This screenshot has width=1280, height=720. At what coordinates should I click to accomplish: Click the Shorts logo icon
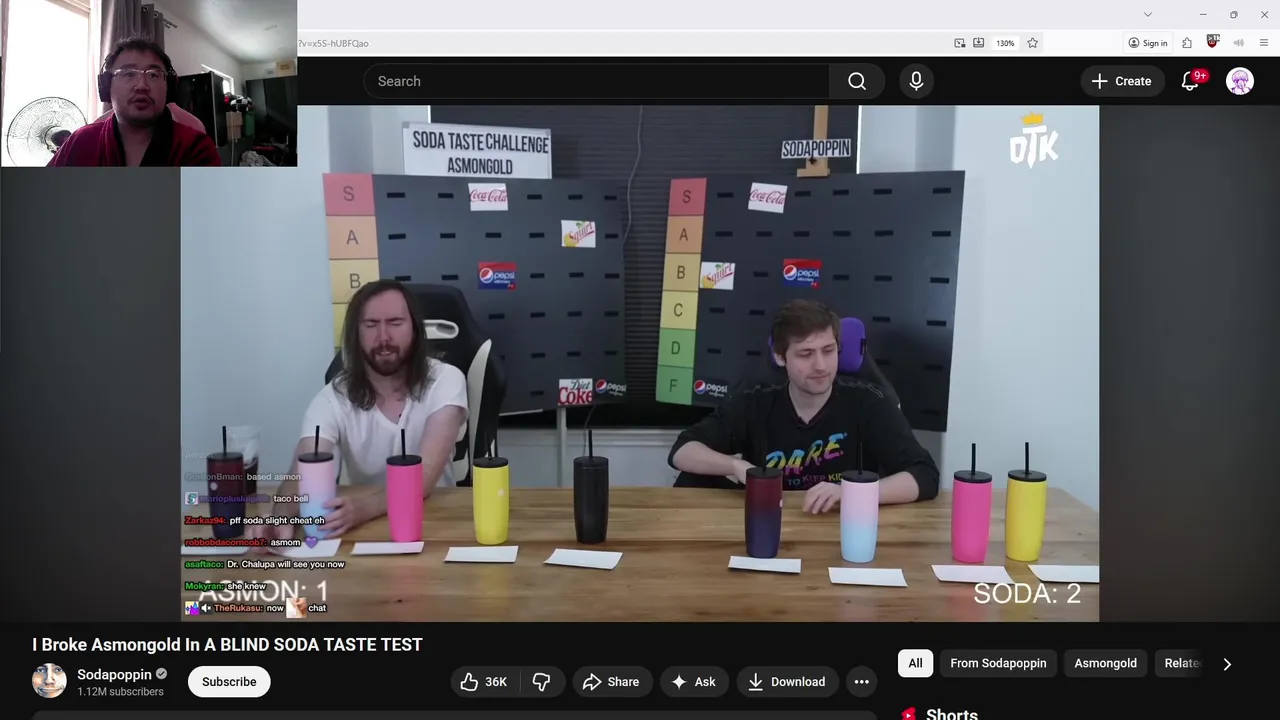(x=909, y=714)
